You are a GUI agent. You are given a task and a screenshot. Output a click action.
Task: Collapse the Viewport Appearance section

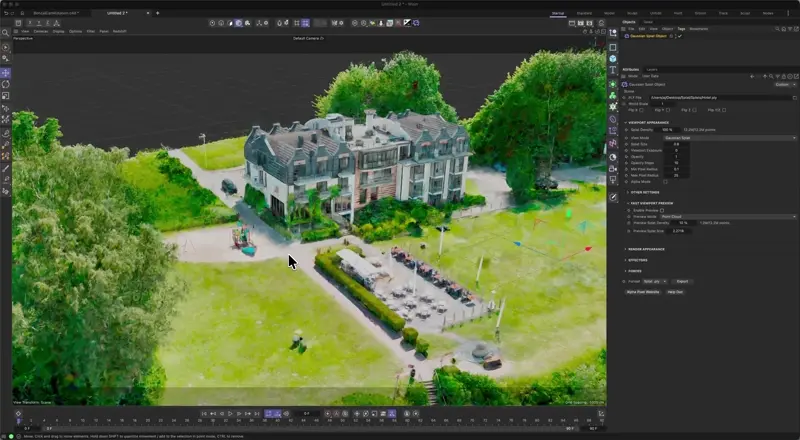648,123
